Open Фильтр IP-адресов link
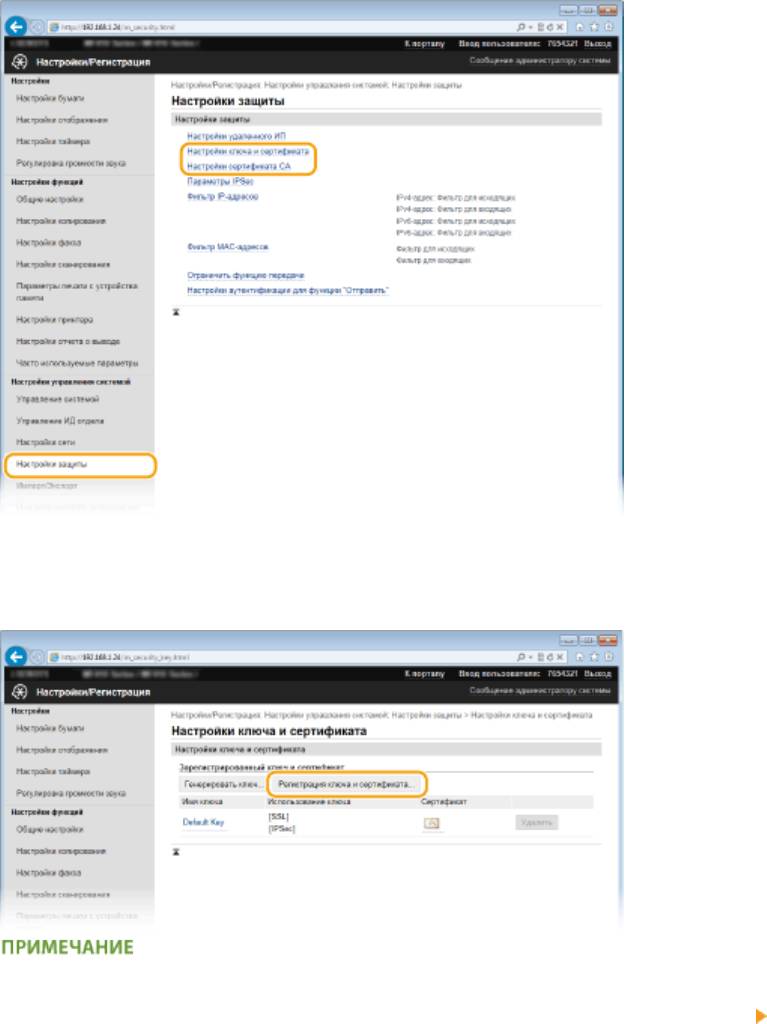767x1024 pixels. 222,198
